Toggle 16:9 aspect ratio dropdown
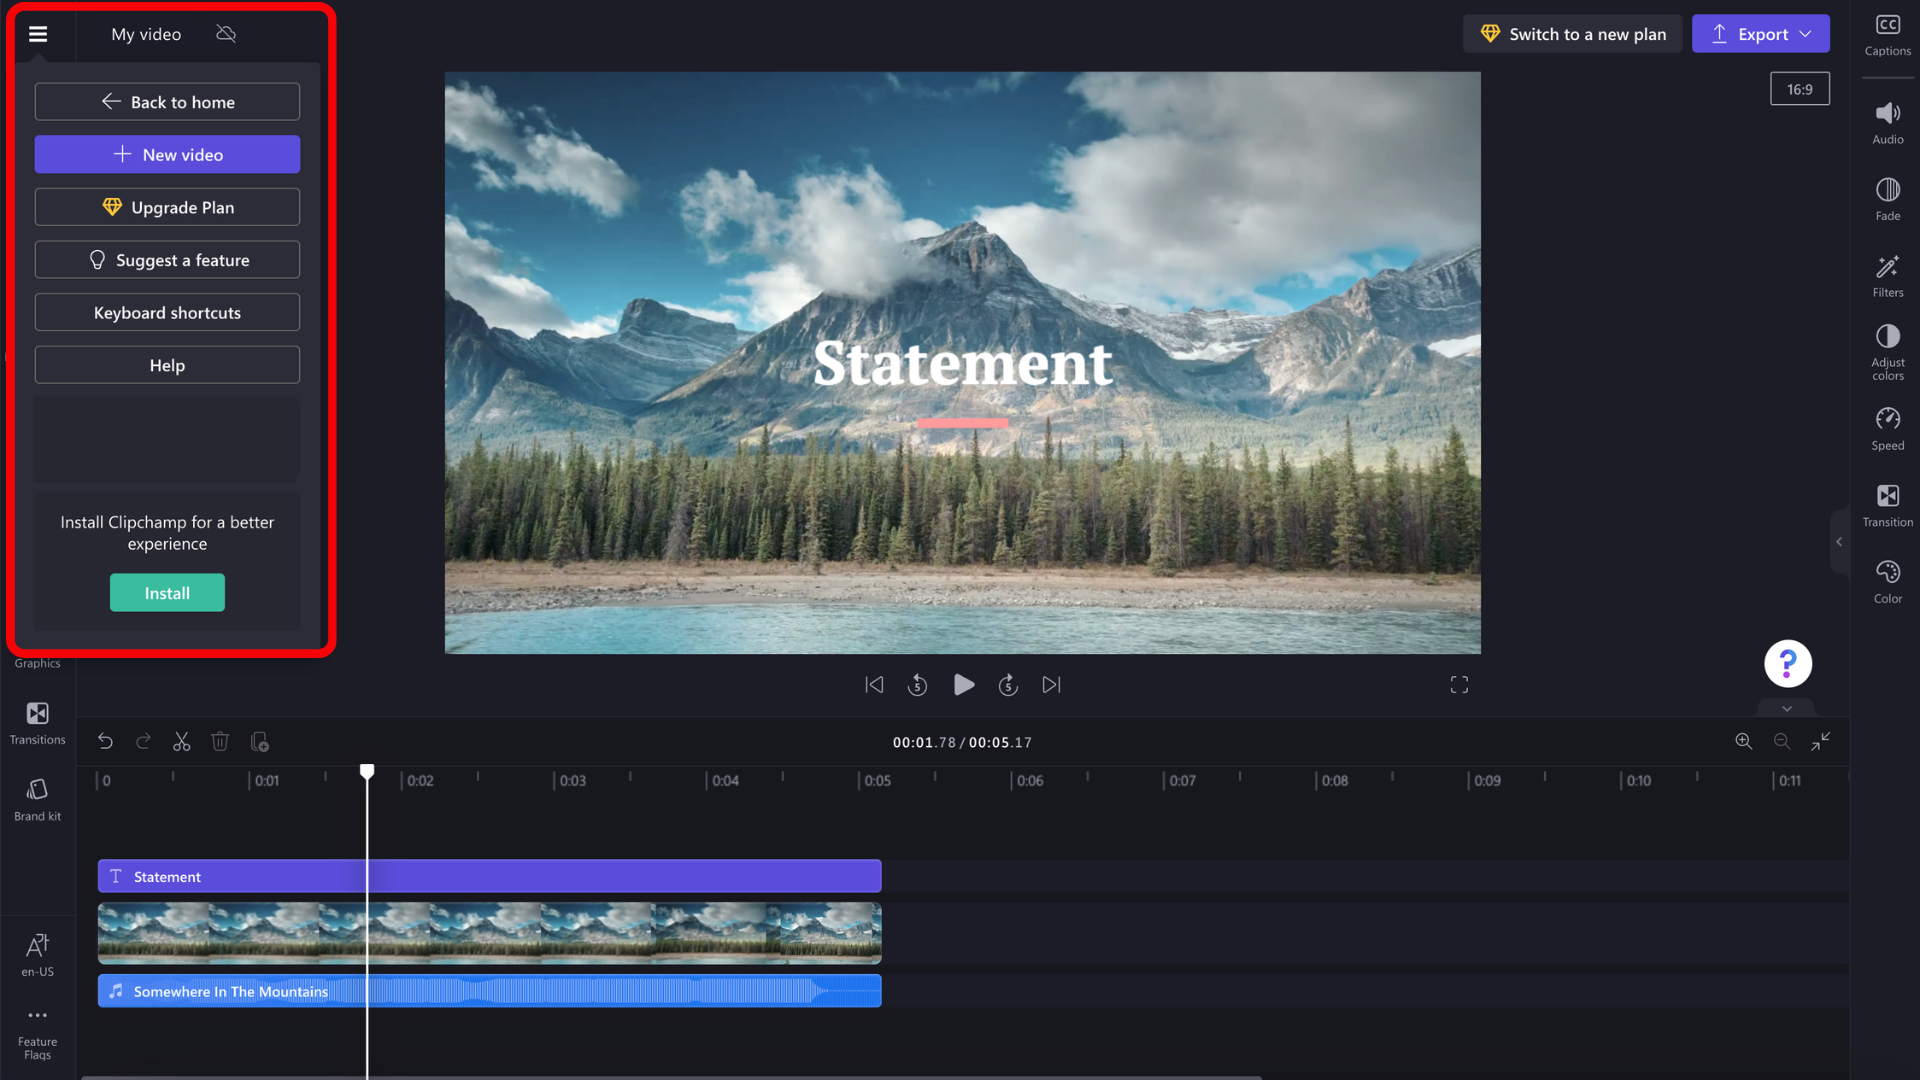The width and height of the screenshot is (1920, 1080). (x=1799, y=88)
